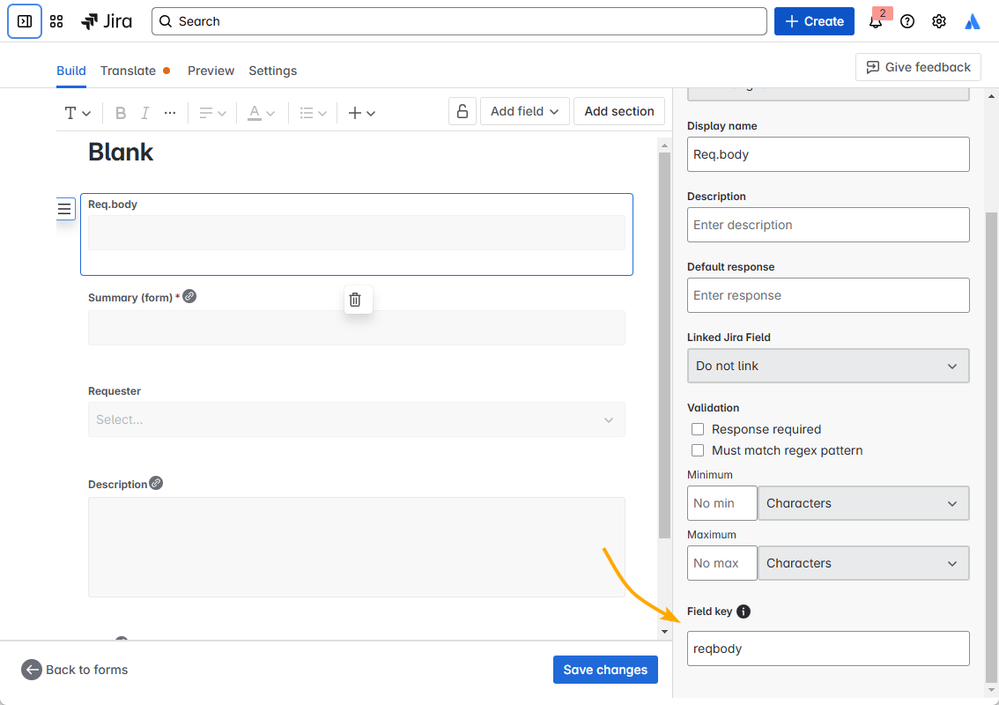Viewport: 999px width, 705px height.
Task: Click the Field key info icon
Action: click(x=743, y=611)
